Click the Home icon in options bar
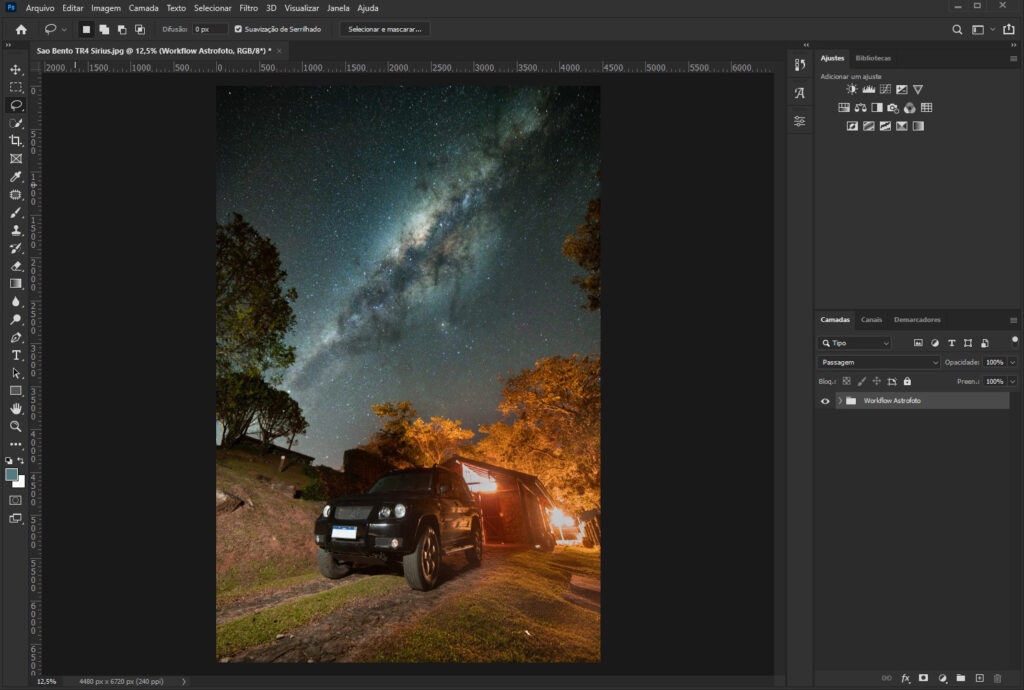This screenshot has width=1024, height=690. point(21,29)
